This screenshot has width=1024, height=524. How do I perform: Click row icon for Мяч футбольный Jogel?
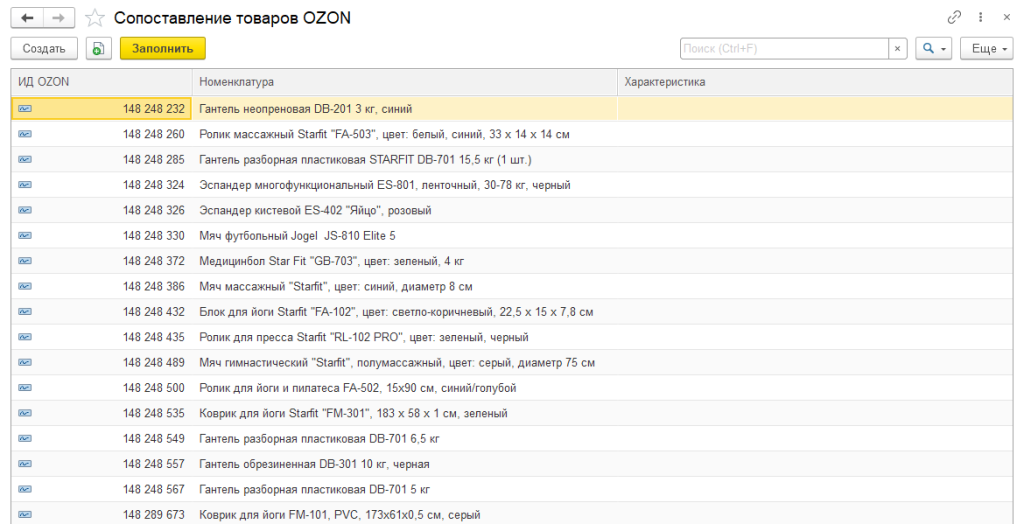click(24, 235)
